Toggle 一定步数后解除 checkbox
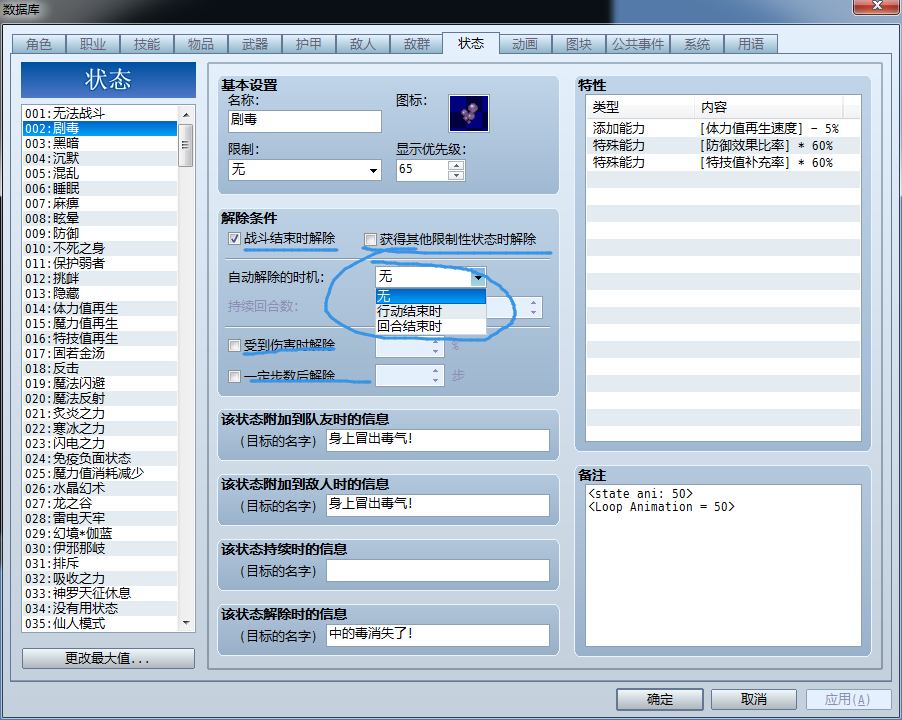Image resolution: width=902 pixels, height=720 pixels. pyautogui.click(x=234, y=377)
